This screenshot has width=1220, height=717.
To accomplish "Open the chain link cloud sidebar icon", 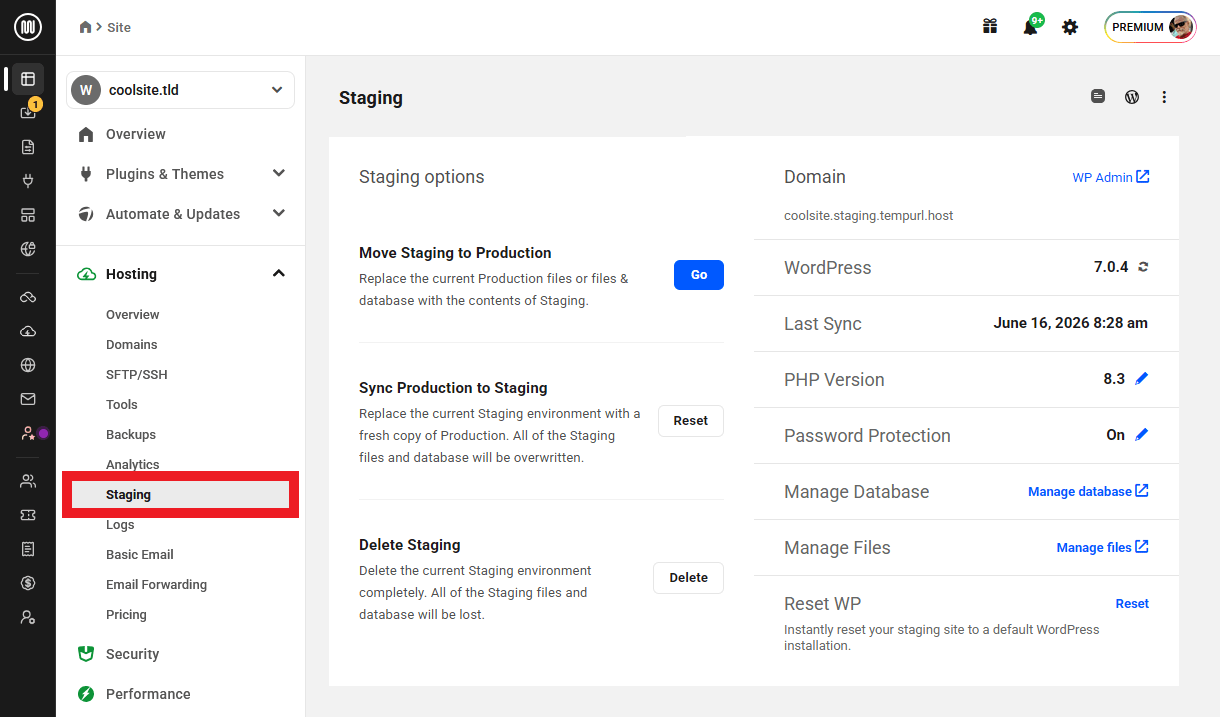I will pyautogui.click(x=28, y=297).
